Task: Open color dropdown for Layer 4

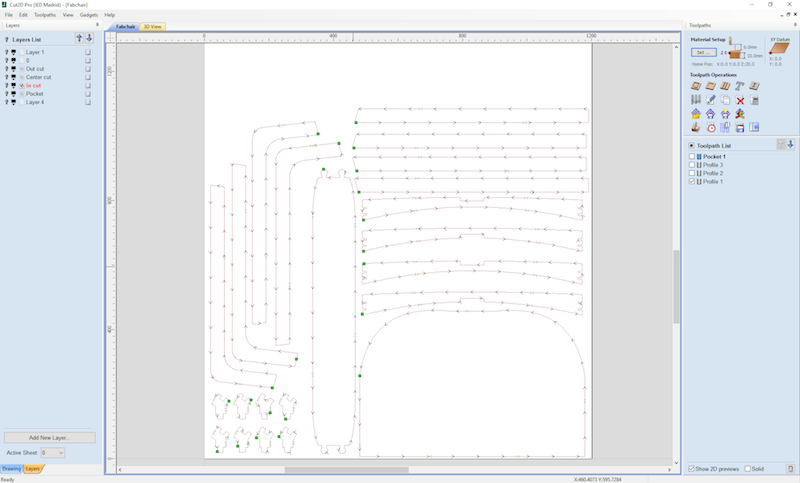Action: pyautogui.click(x=14, y=102)
